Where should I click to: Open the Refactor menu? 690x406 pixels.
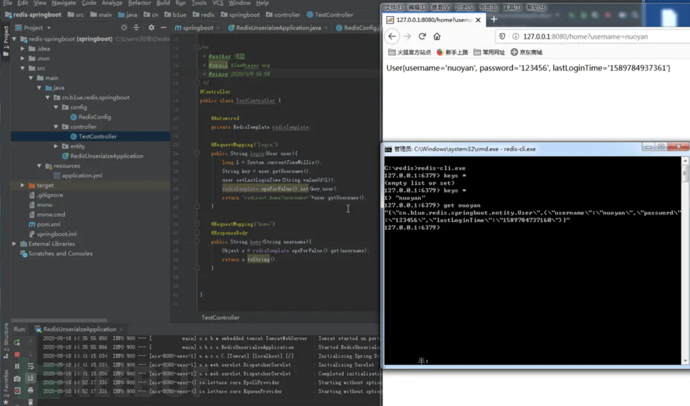coord(139,3)
